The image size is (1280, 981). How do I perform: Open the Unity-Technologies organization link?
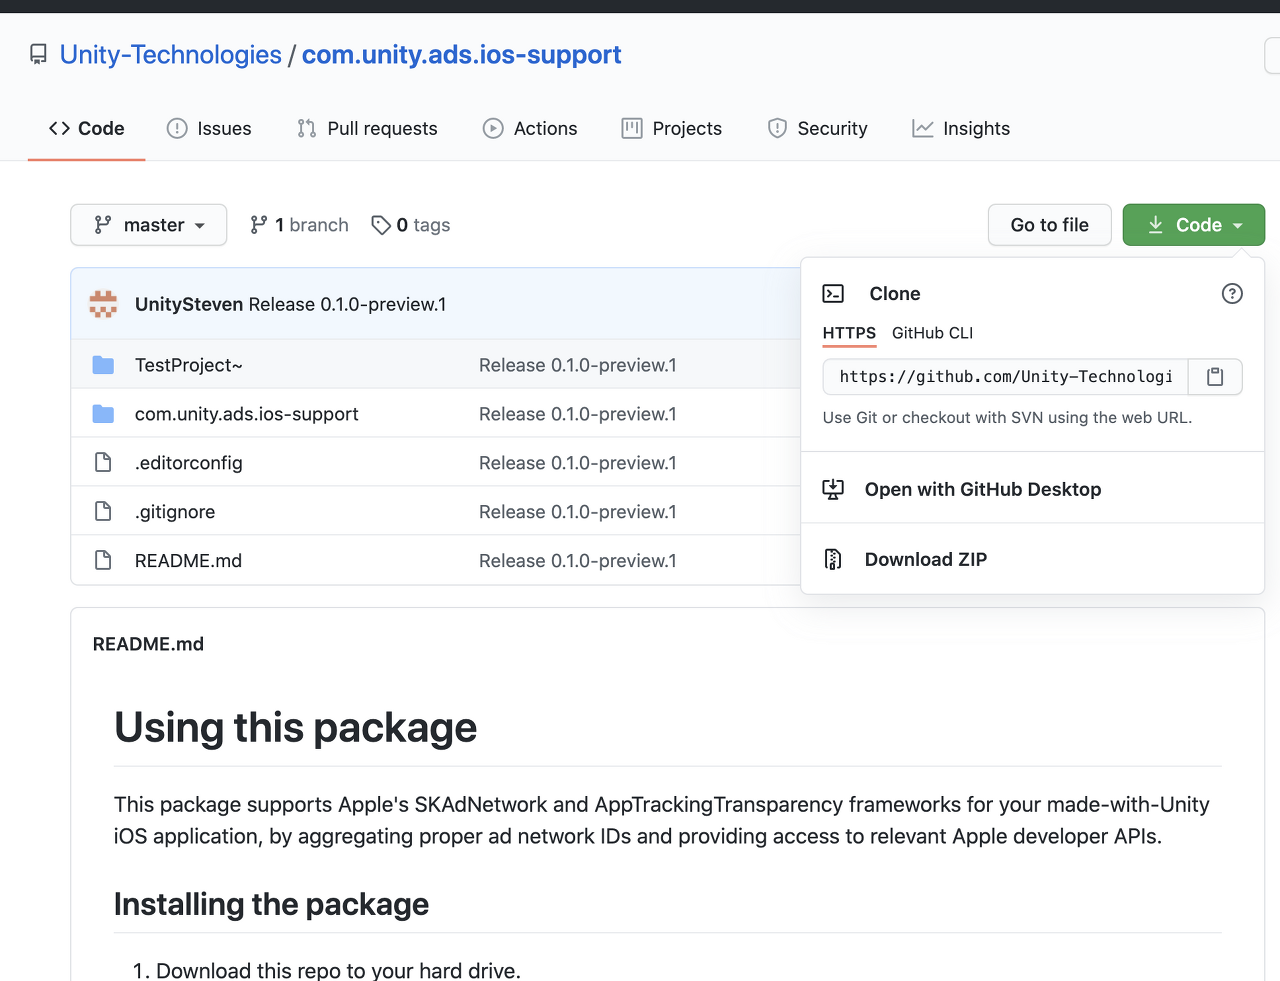(171, 55)
